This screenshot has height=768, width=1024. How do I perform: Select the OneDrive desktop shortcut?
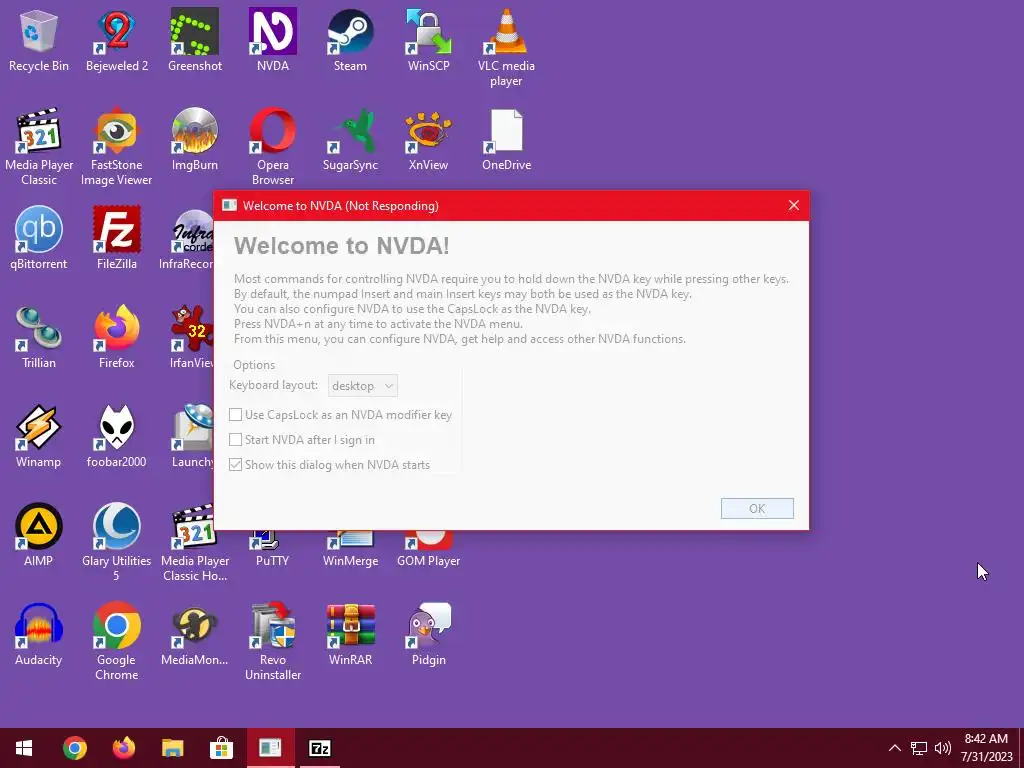(x=506, y=140)
